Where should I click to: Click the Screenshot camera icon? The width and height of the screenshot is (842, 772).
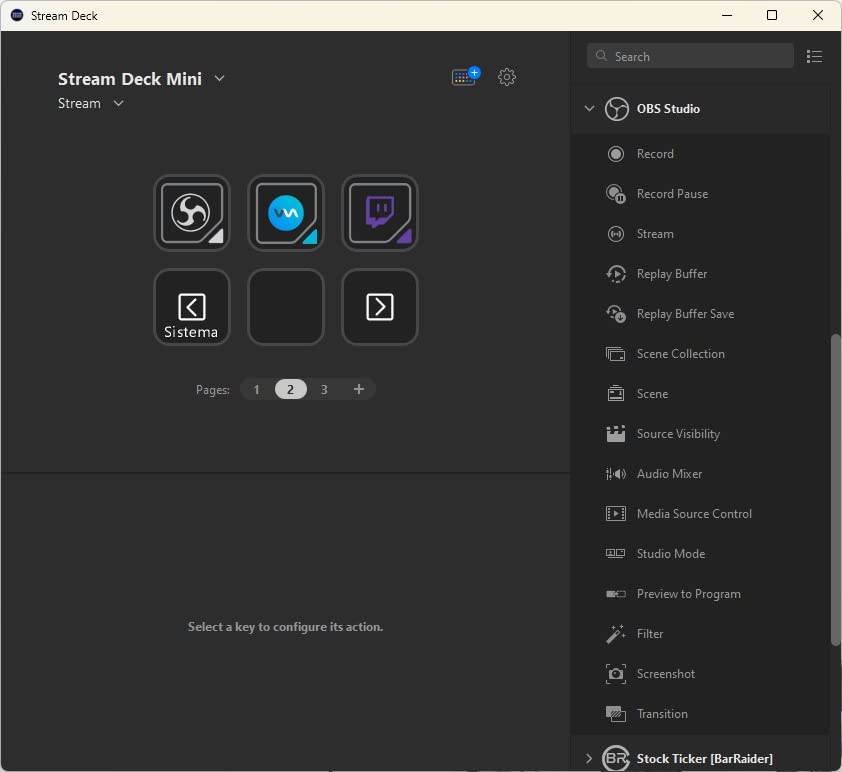click(x=615, y=674)
